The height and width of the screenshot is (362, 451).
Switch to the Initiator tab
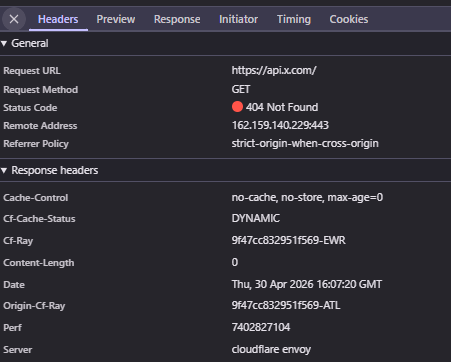[x=238, y=19]
